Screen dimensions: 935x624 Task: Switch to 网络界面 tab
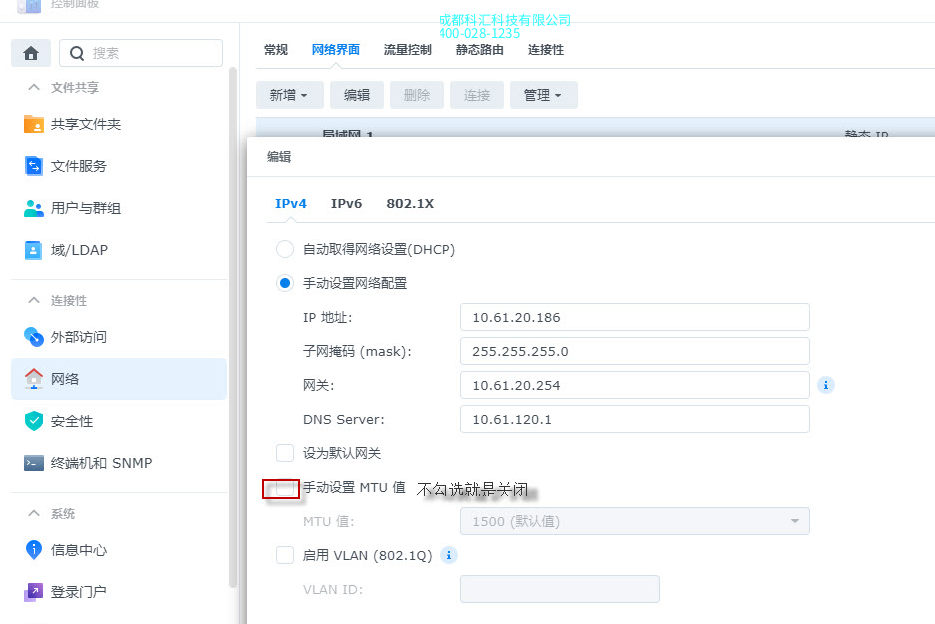(336, 50)
